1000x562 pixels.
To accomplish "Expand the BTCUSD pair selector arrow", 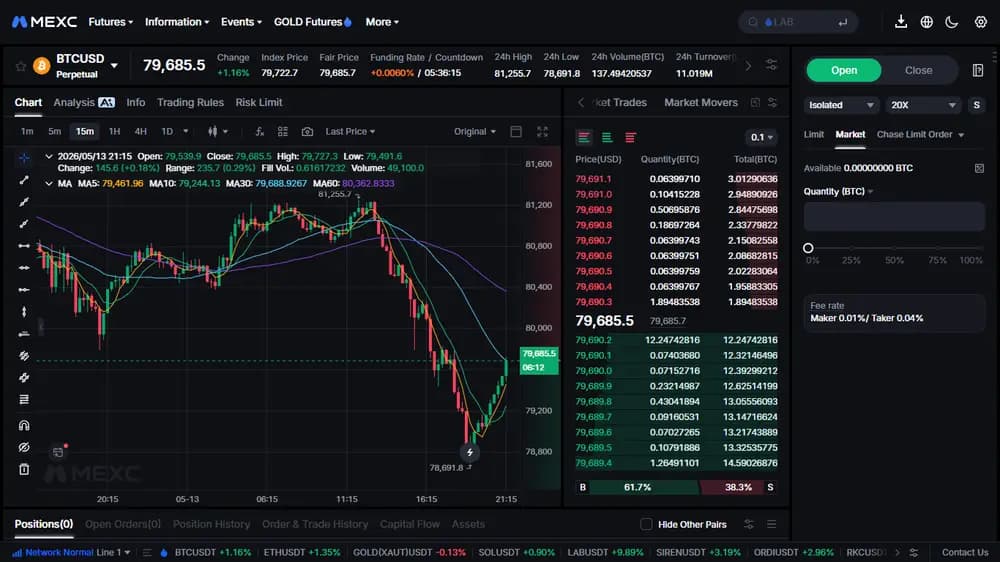I will coord(114,65).
